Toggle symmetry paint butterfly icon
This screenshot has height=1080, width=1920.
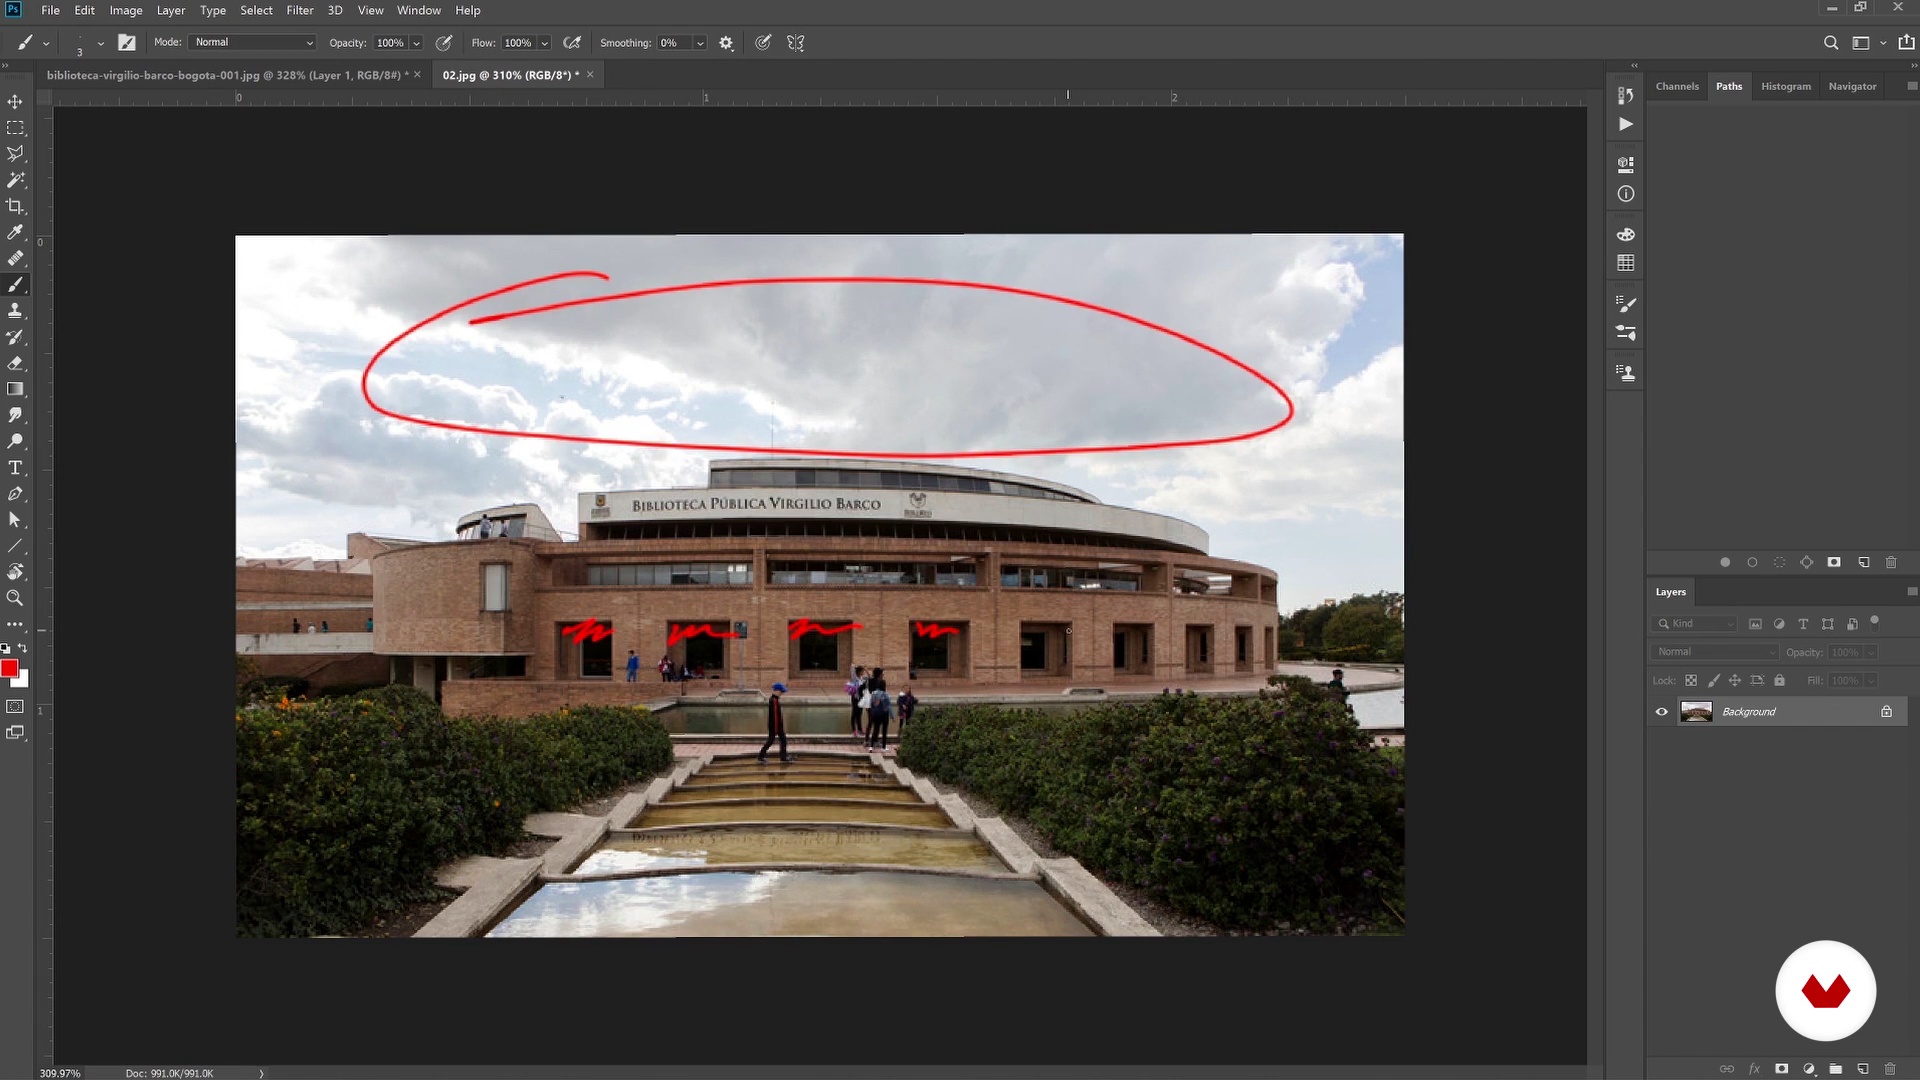[x=796, y=43]
